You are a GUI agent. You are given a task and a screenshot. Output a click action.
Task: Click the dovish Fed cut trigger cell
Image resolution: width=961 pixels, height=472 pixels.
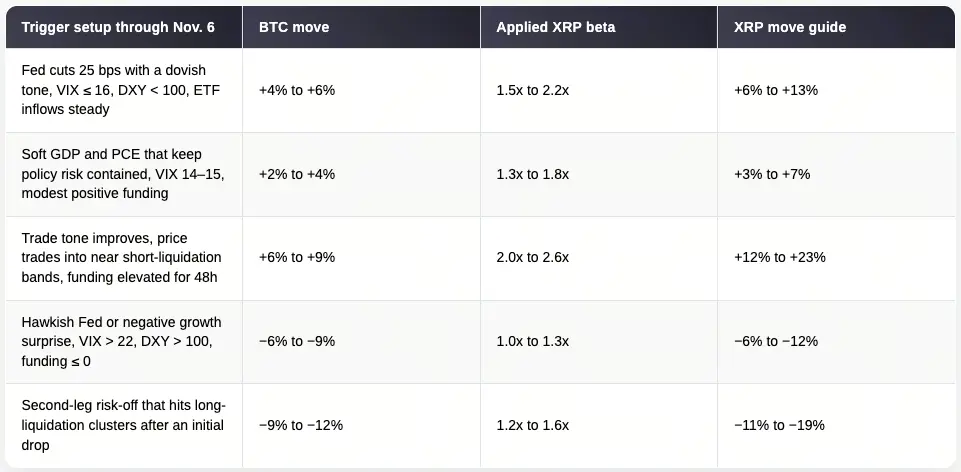(121, 90)
